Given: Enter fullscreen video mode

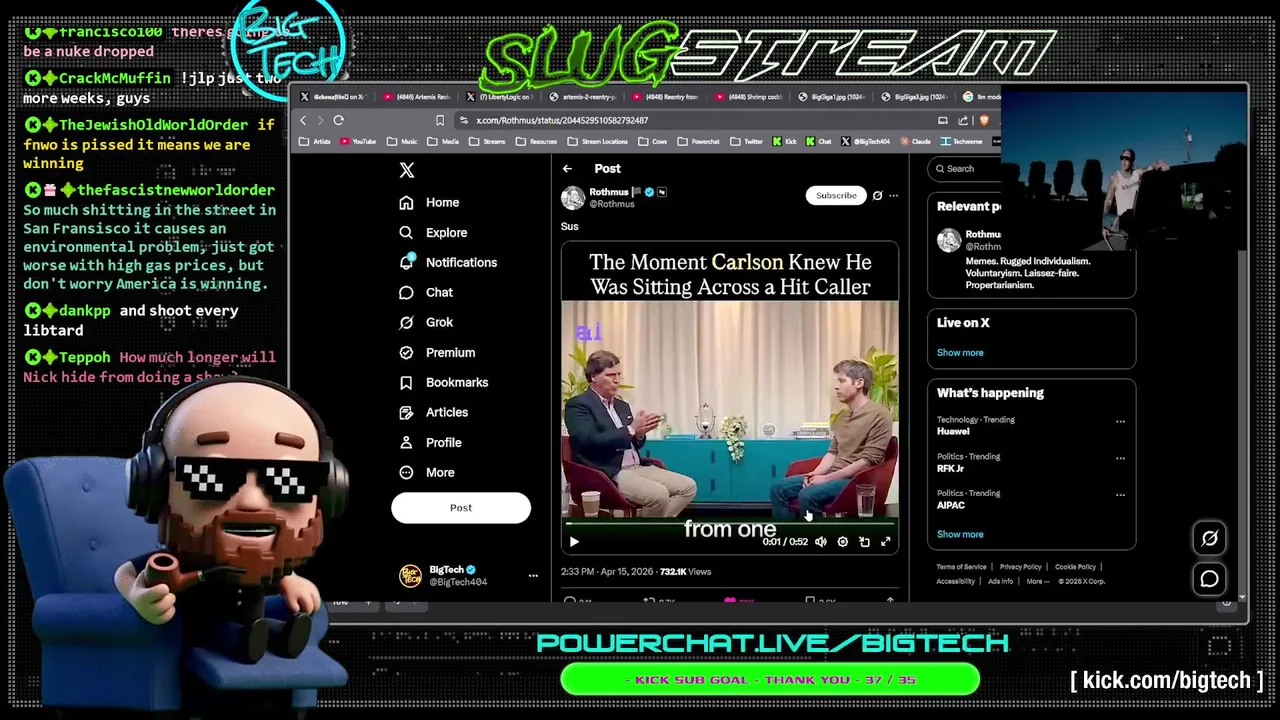Looking at the screenshot, I should pos(886,542).
